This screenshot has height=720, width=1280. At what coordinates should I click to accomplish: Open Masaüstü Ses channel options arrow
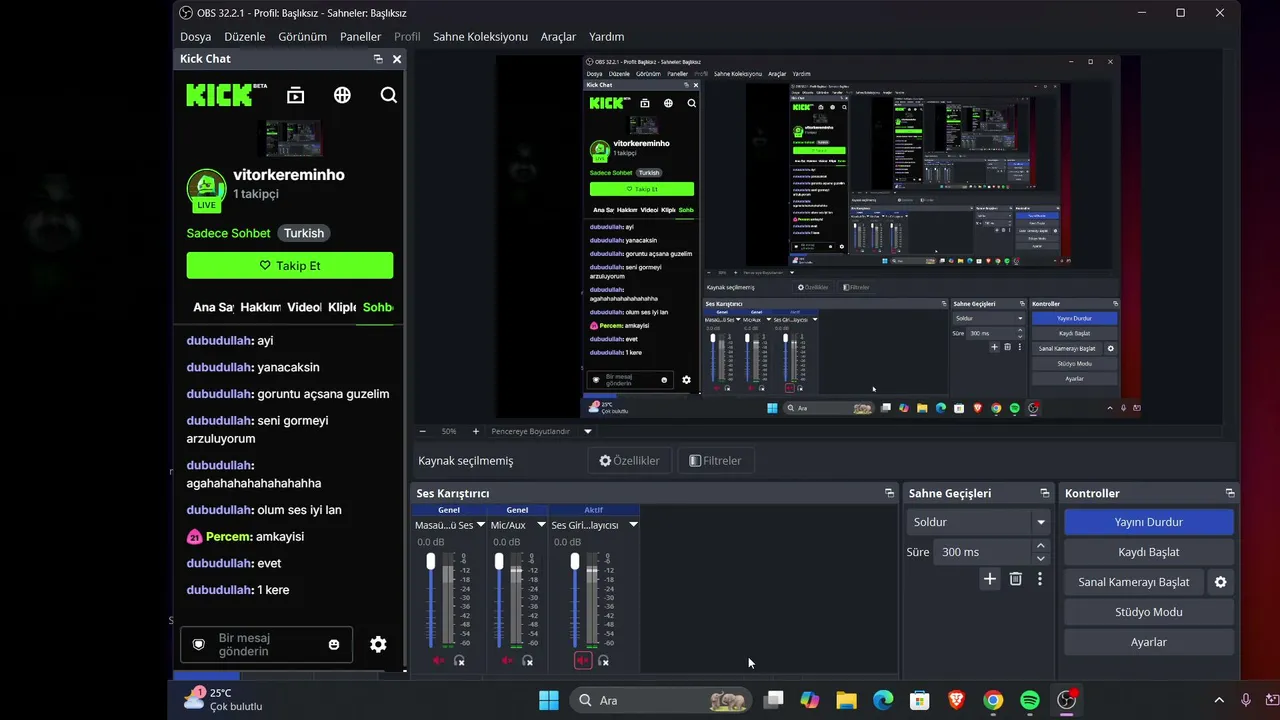point(481,525)
